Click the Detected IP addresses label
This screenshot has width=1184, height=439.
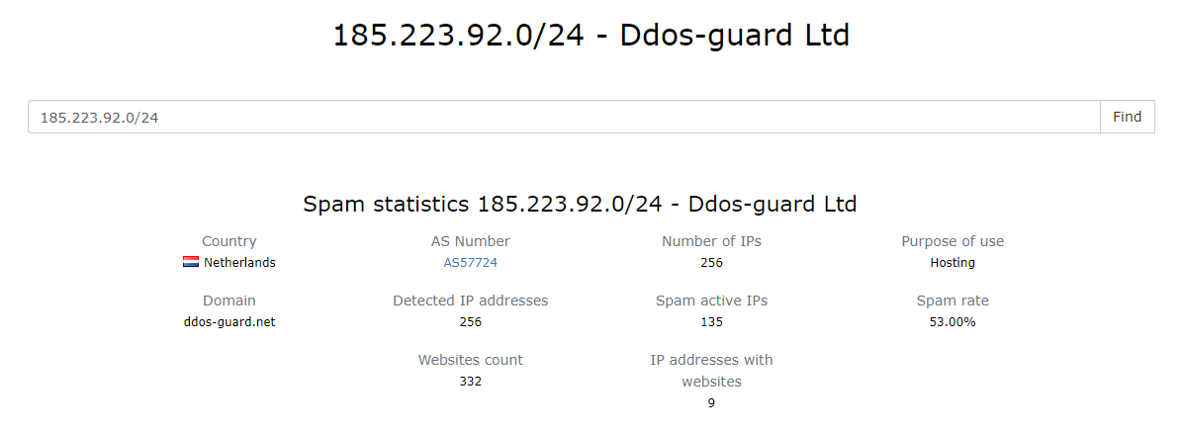pos(470,300)
